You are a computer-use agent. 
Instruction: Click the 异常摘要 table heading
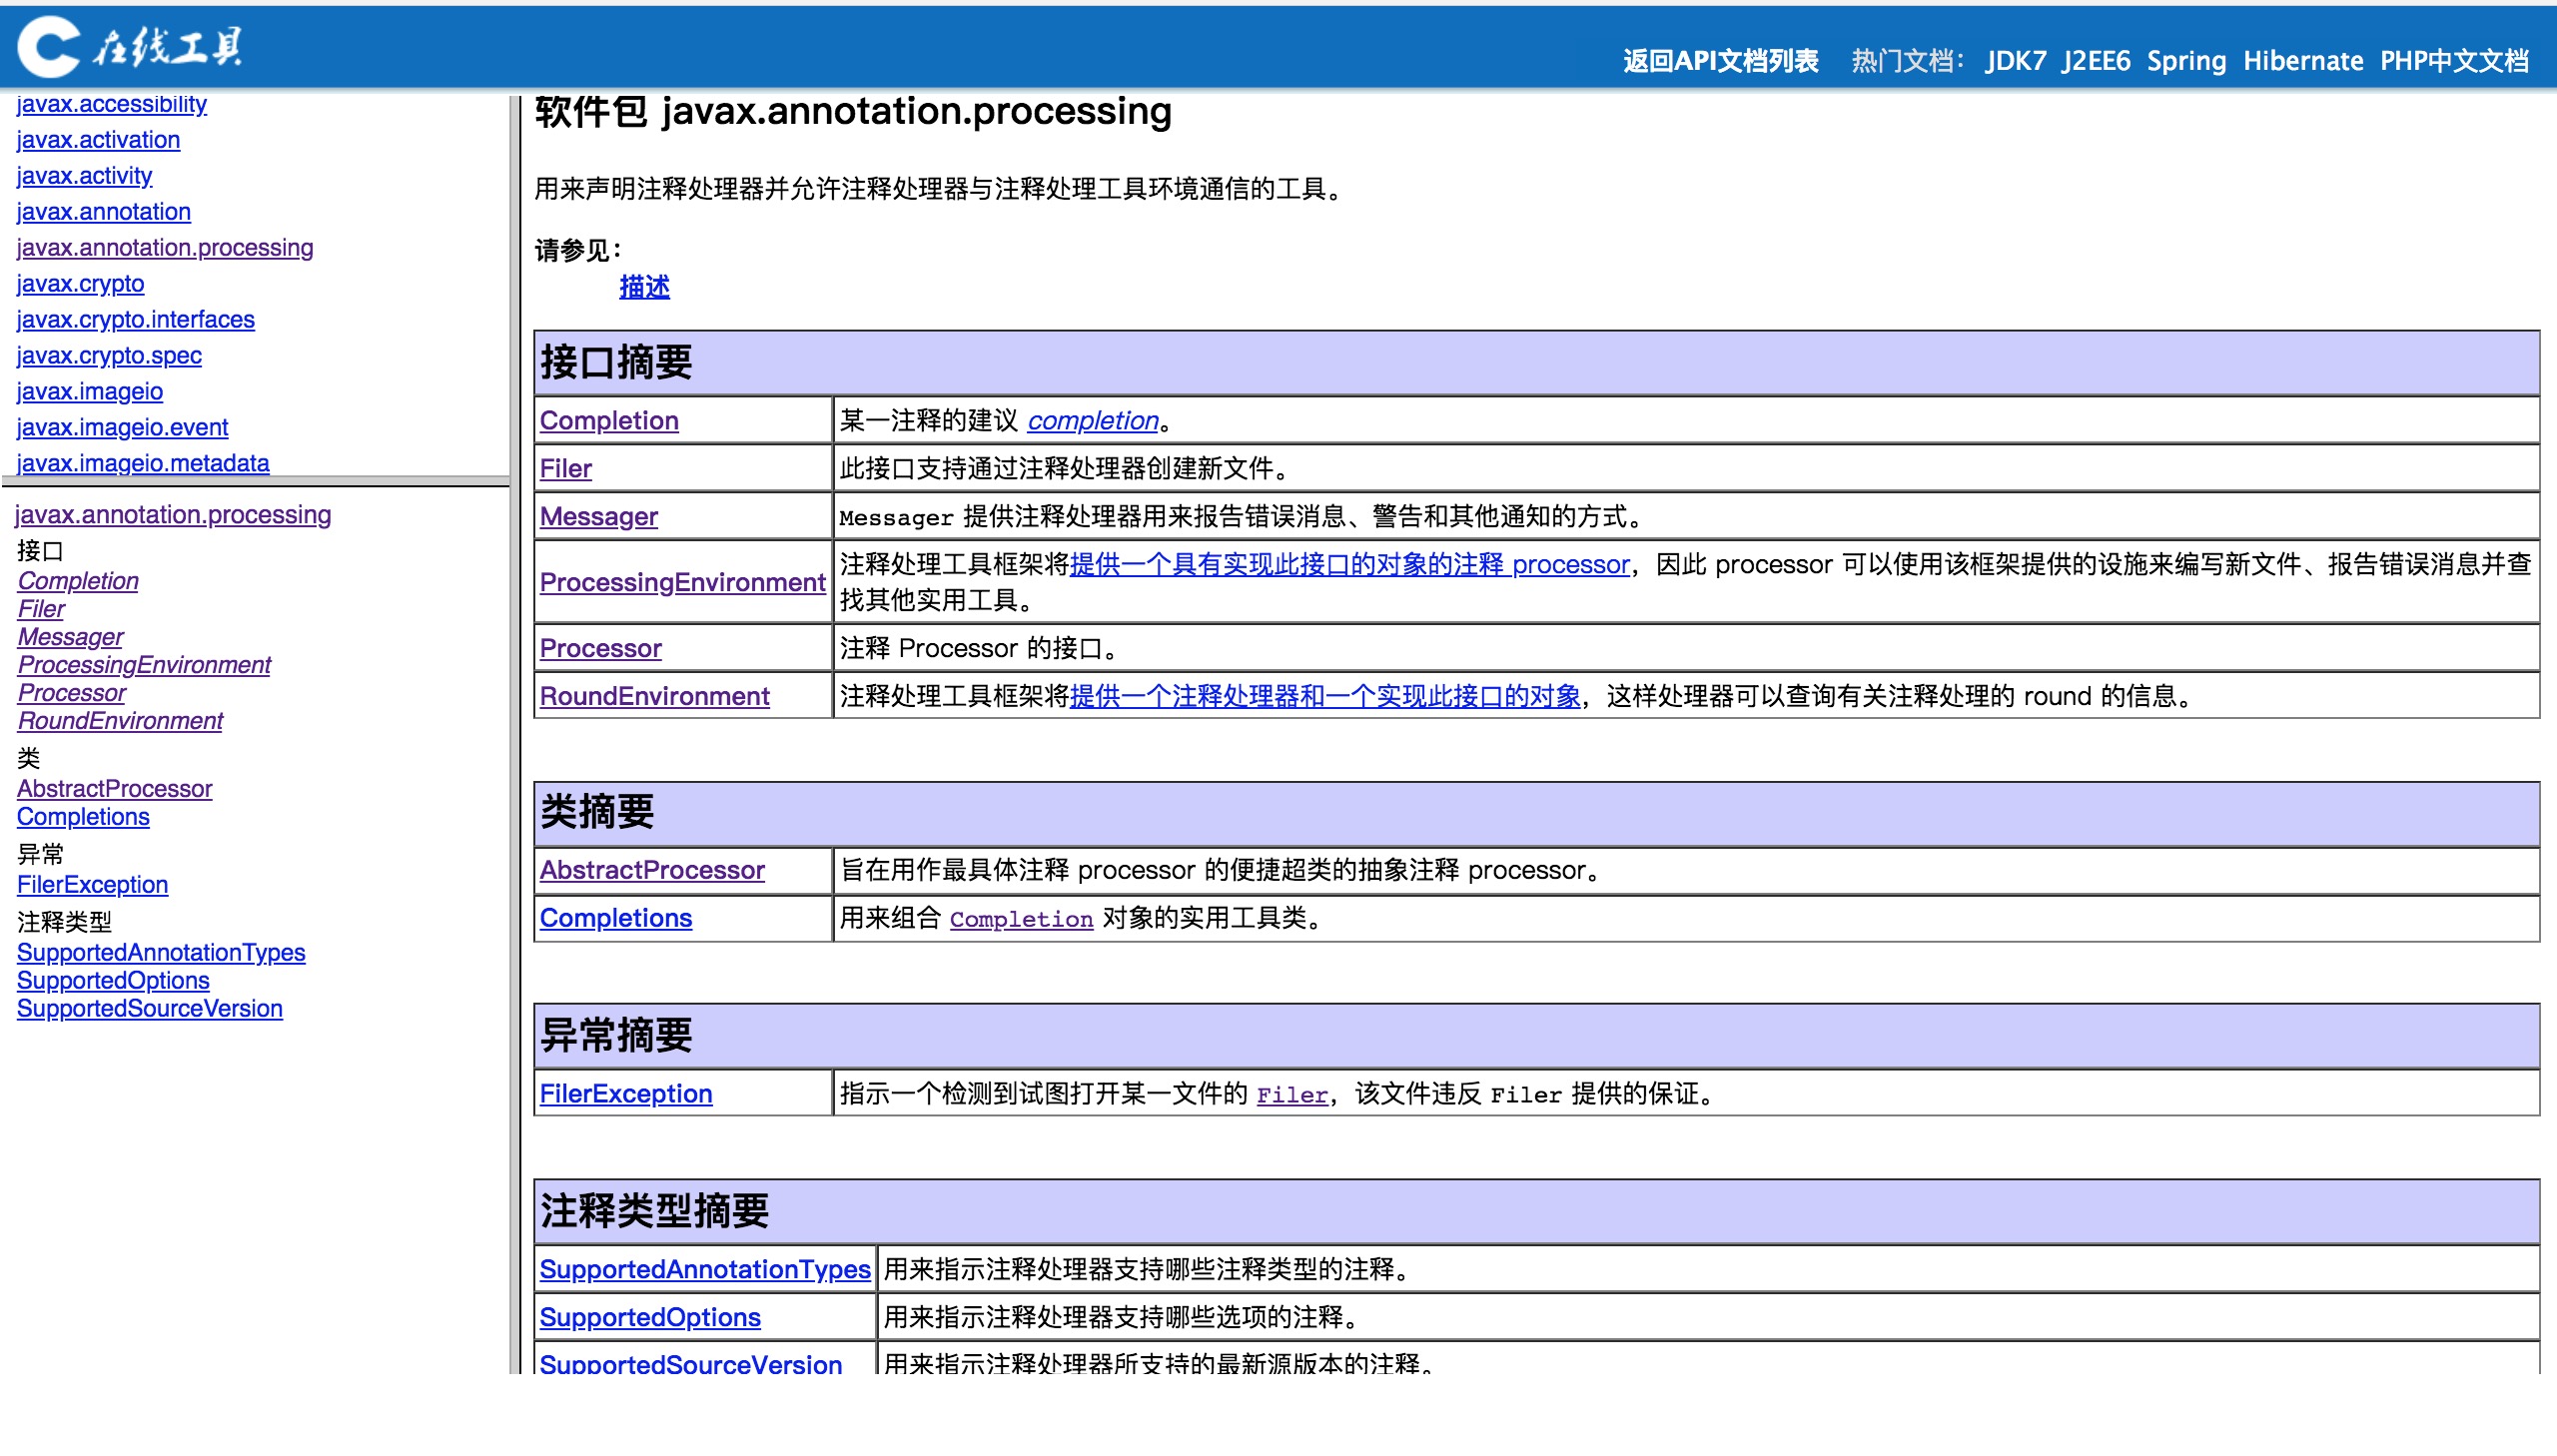[x=616, y=1037]
